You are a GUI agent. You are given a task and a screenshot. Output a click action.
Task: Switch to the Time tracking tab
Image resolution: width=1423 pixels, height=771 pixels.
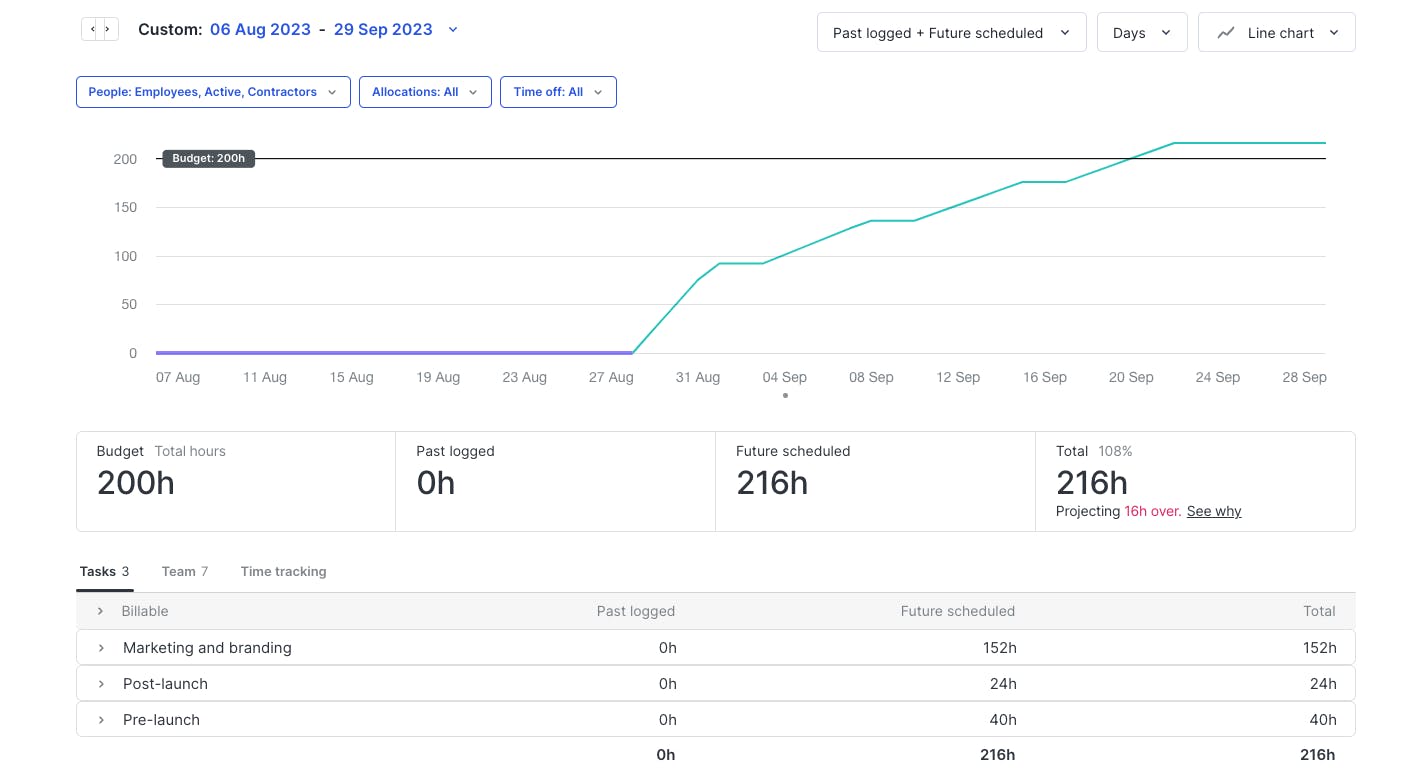point(283,572)
